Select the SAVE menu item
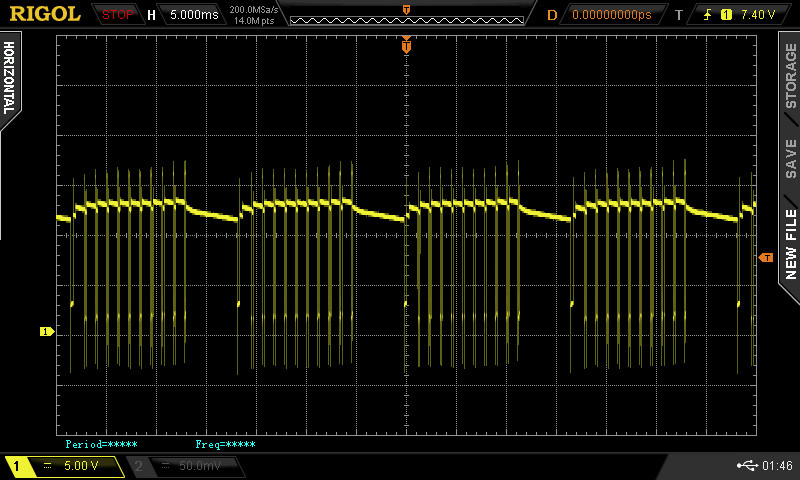 coord(790,158)
